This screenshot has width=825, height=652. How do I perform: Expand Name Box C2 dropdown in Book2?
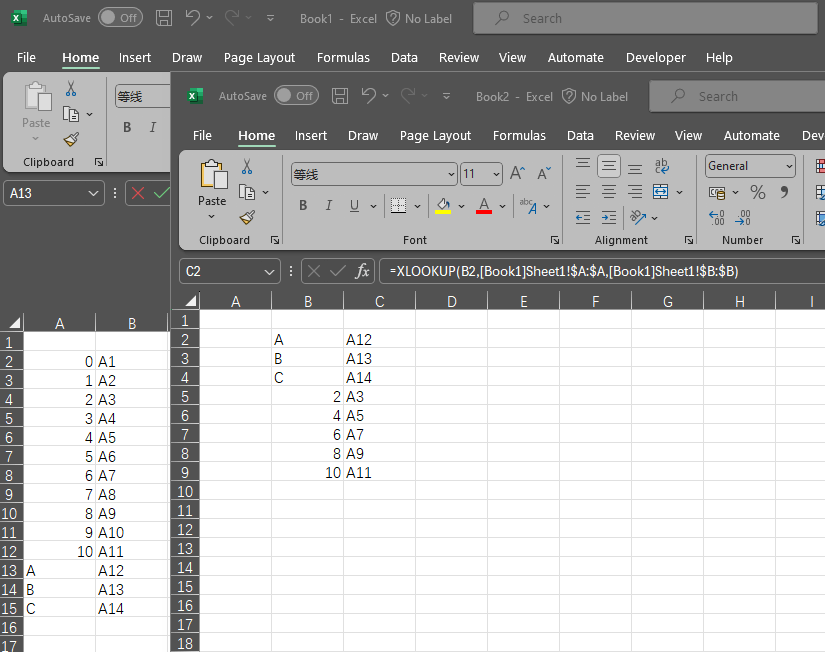pyautogui.click(x=269, y=272)
